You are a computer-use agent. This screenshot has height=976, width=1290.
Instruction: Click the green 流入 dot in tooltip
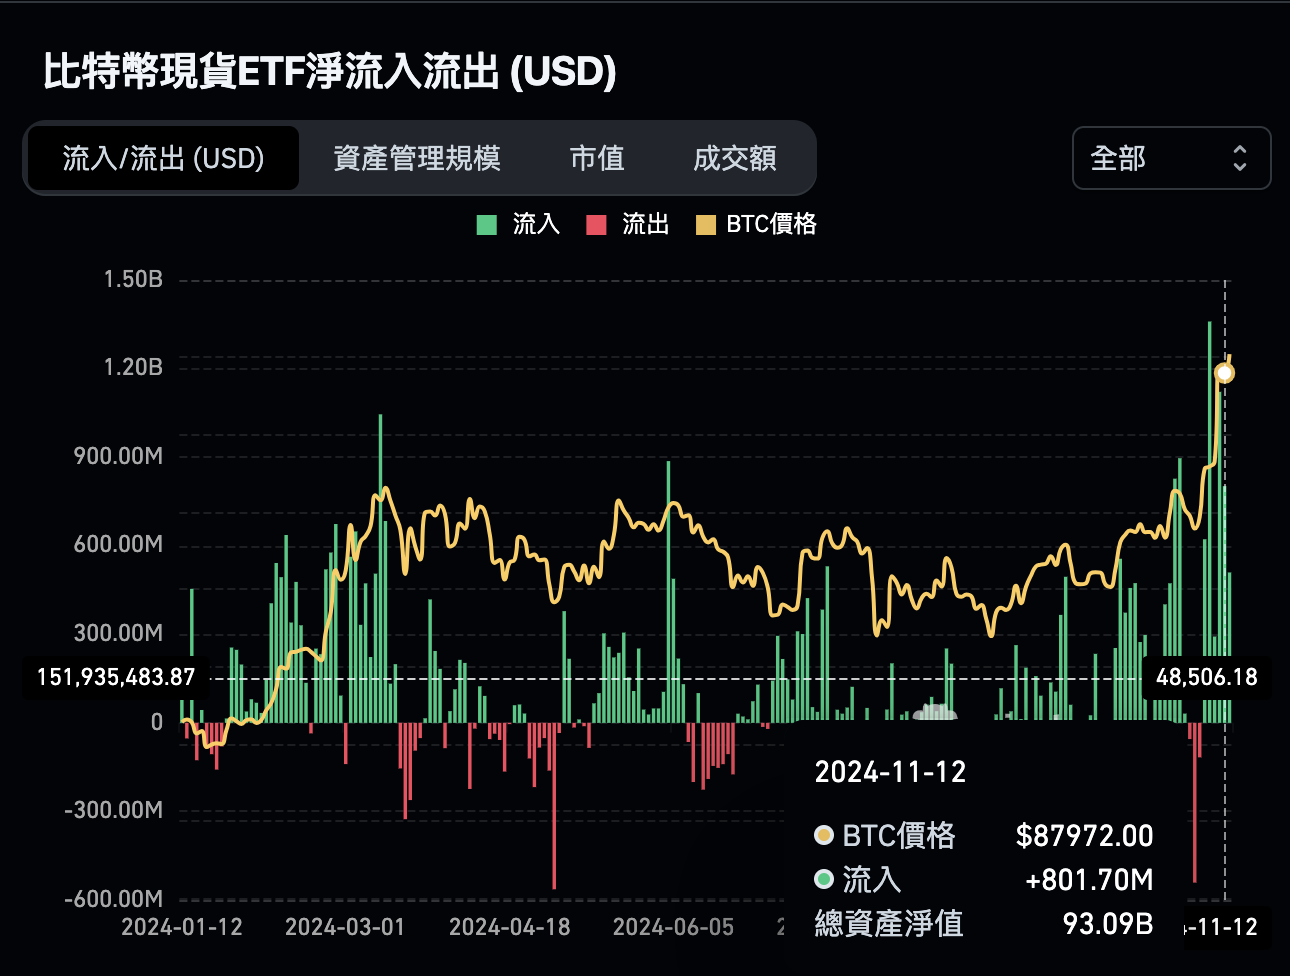824,879
